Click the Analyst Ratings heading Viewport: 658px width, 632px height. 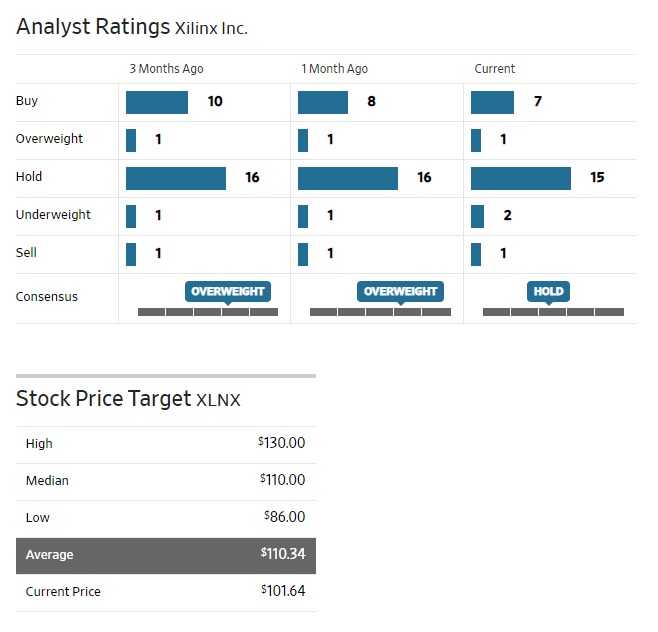point(93,27)
